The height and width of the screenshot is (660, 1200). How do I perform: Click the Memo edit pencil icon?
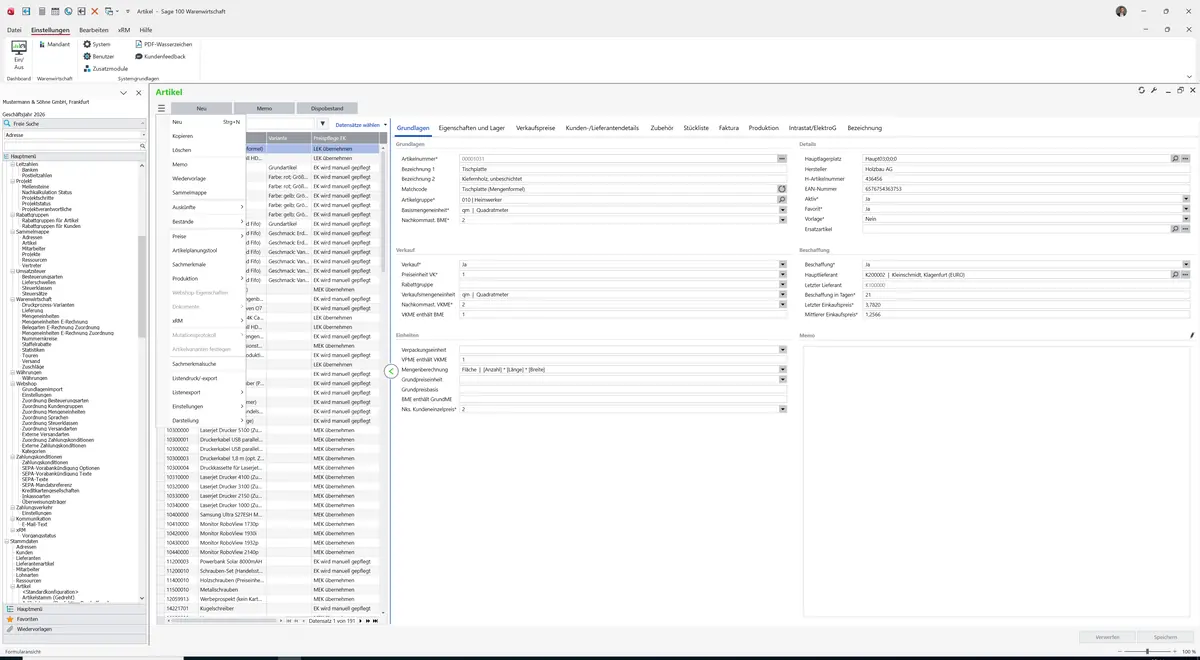click(1192, 336)
